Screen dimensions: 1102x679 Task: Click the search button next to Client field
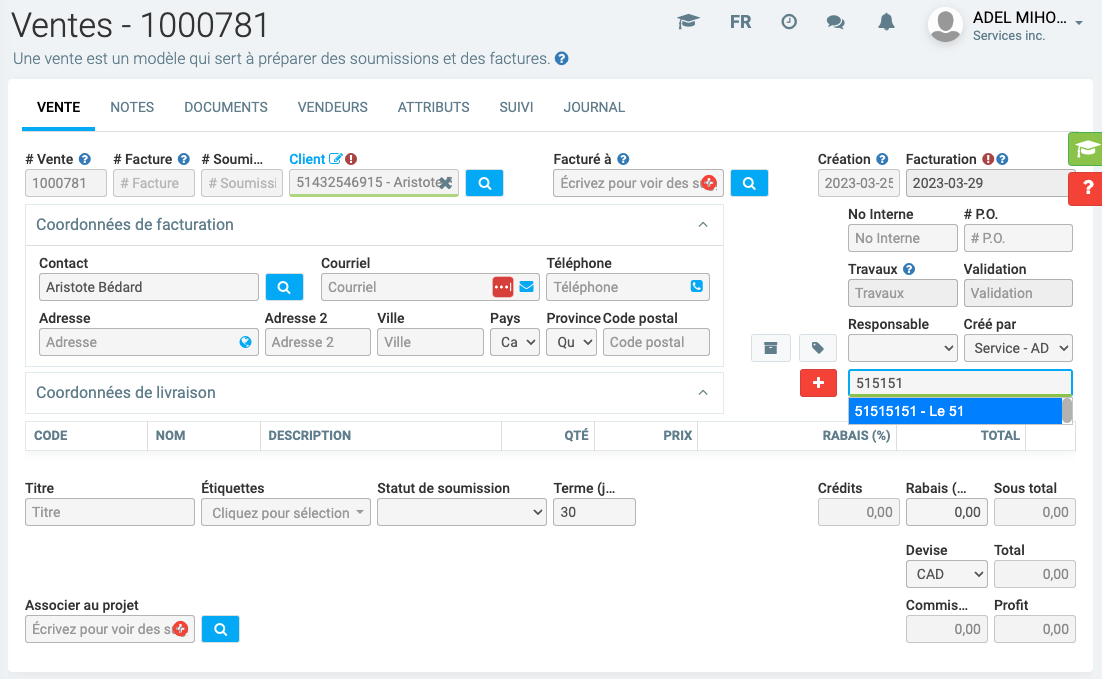click(484, 183)
